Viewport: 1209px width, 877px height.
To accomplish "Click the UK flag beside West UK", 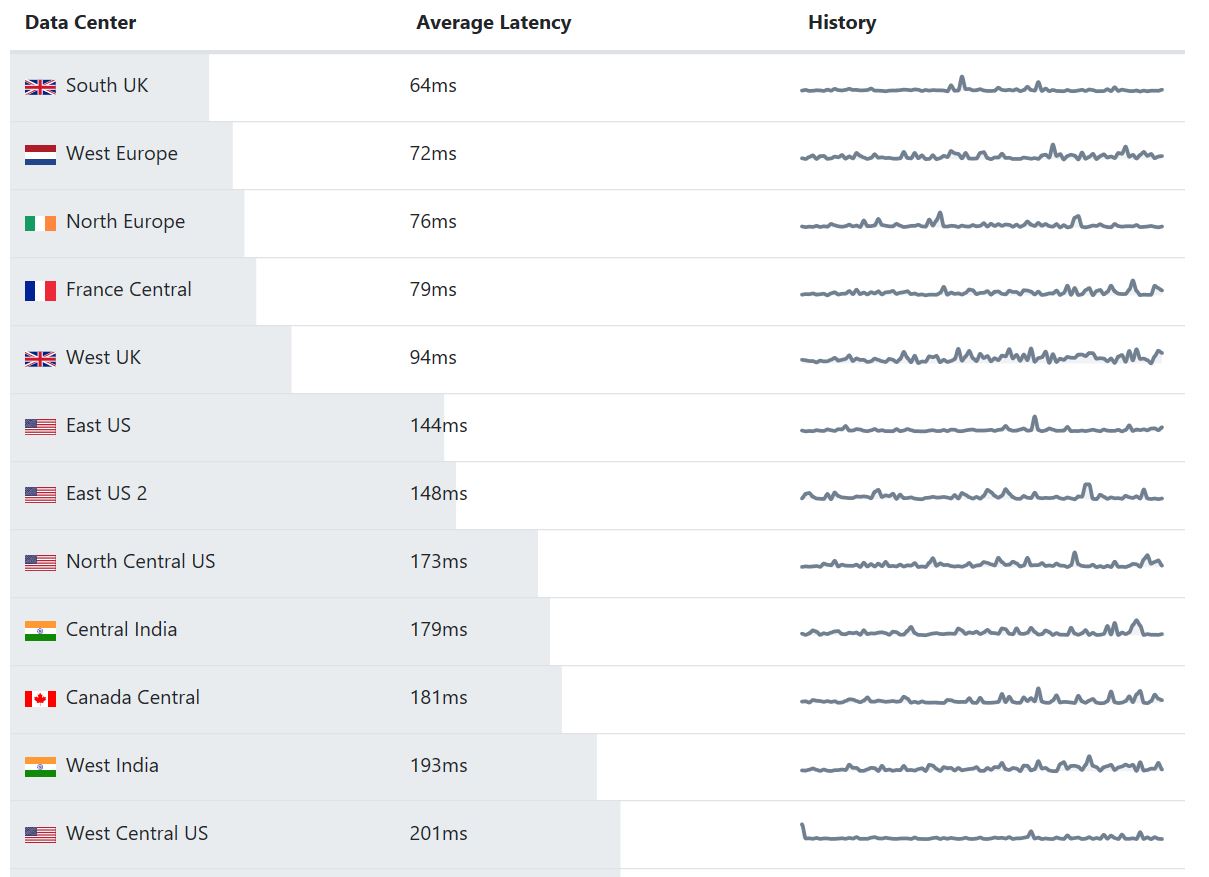I will click(40, 359).
